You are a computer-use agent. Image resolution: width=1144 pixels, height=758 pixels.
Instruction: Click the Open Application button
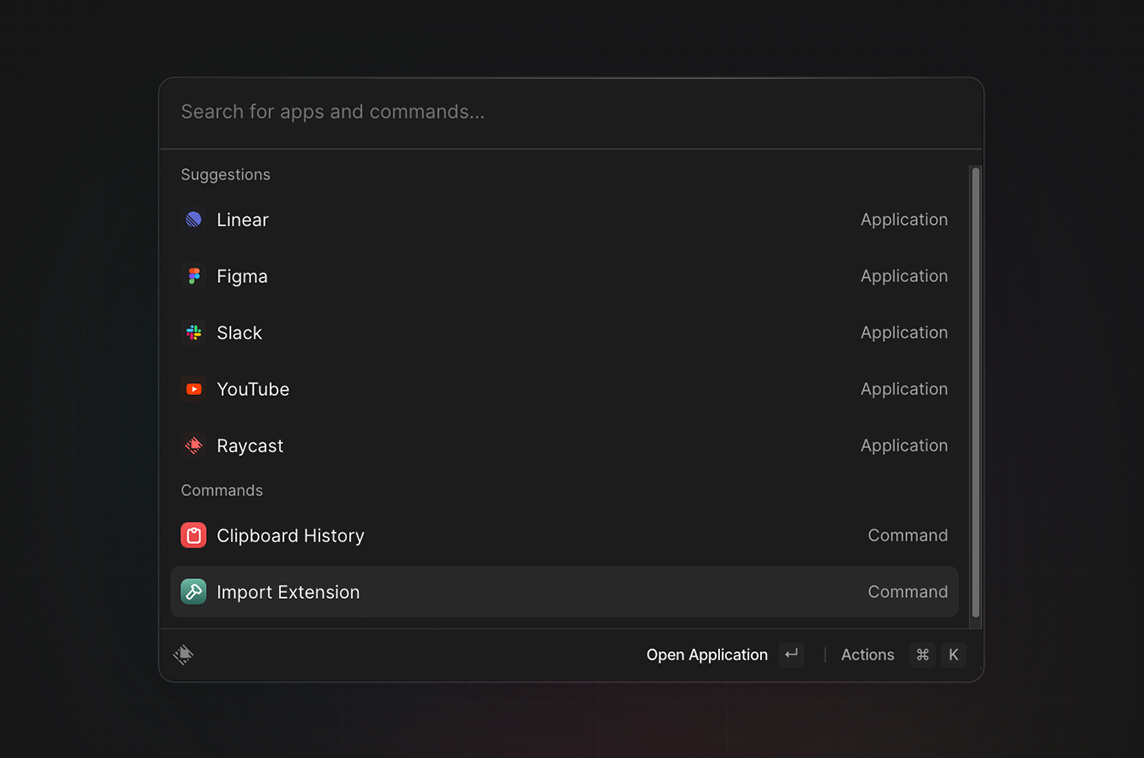[706, 654]
